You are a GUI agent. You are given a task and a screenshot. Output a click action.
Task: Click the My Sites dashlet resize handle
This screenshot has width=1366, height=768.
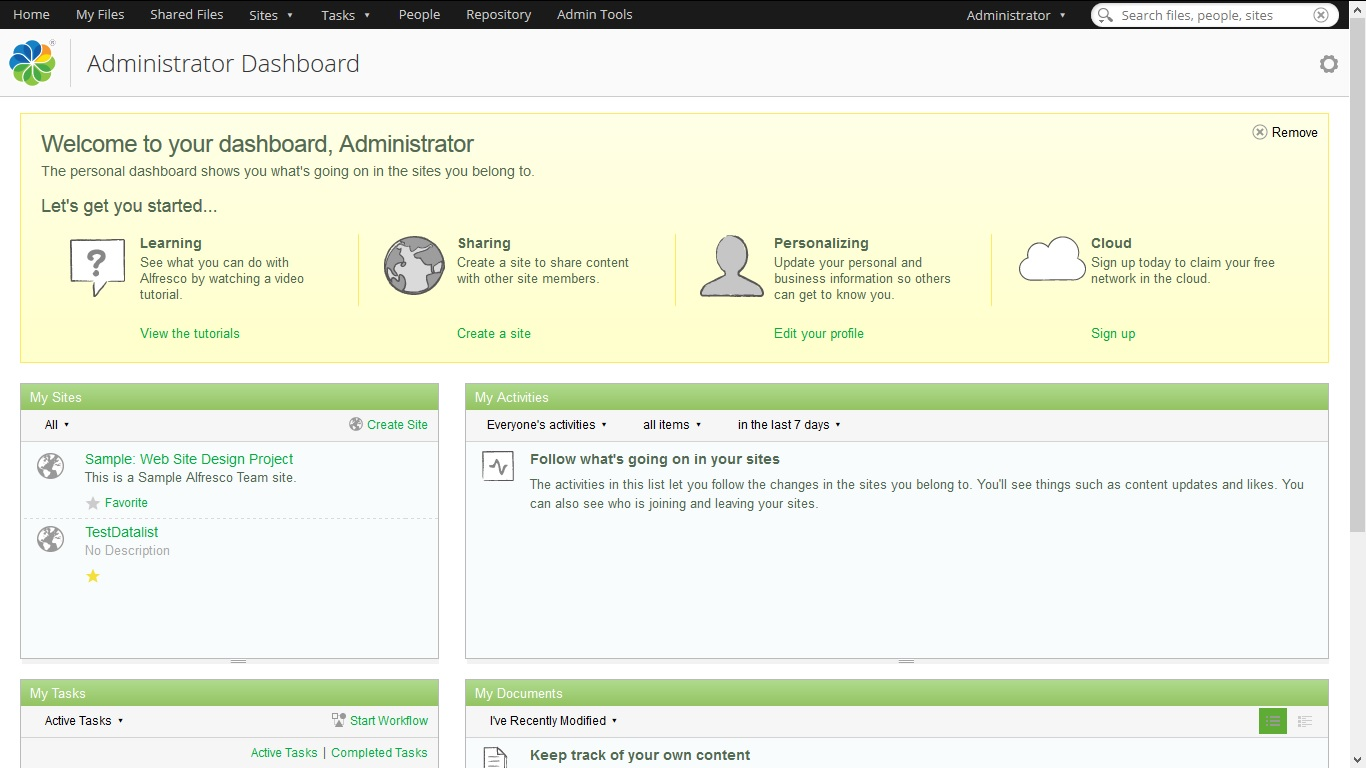[238, 661]
